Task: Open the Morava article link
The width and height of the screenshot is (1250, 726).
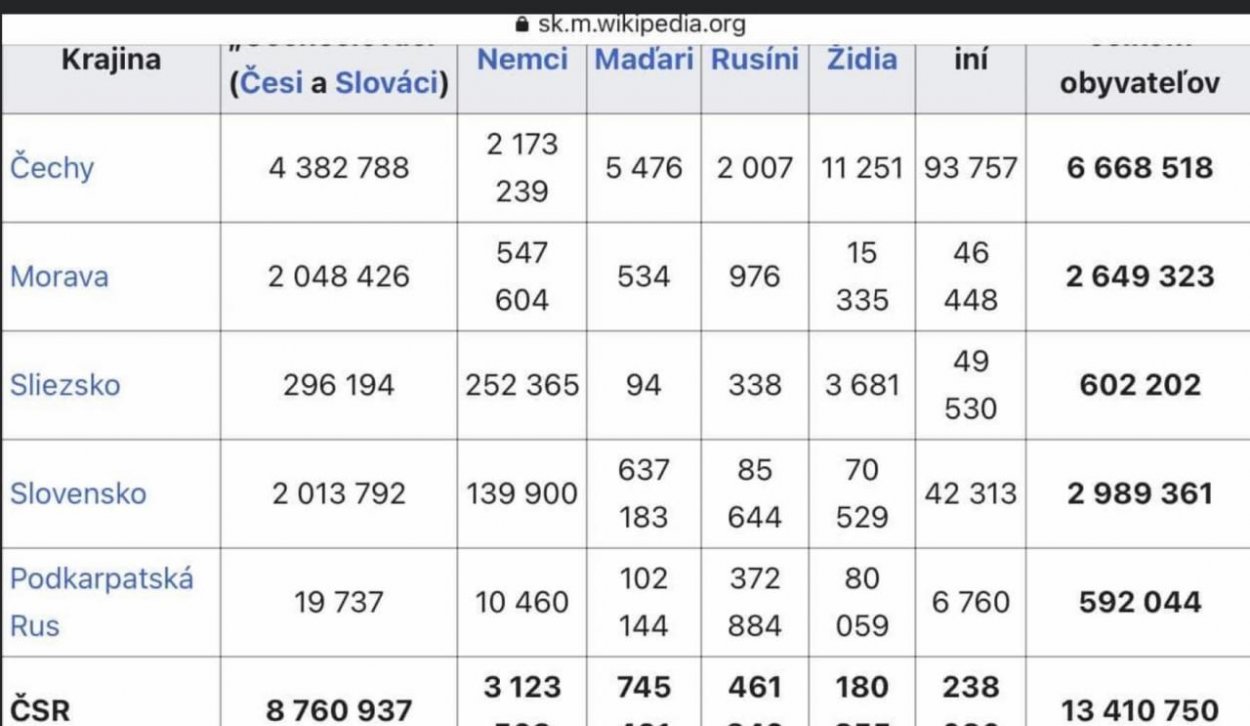Action: [58, 277]
